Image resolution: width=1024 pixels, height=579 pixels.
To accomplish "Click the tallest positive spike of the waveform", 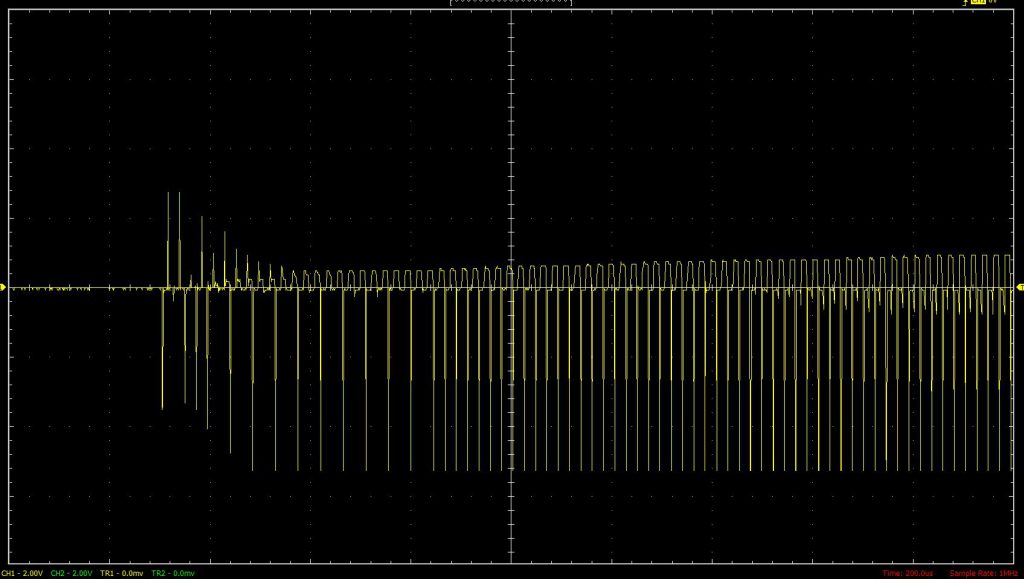I will 168,193.
